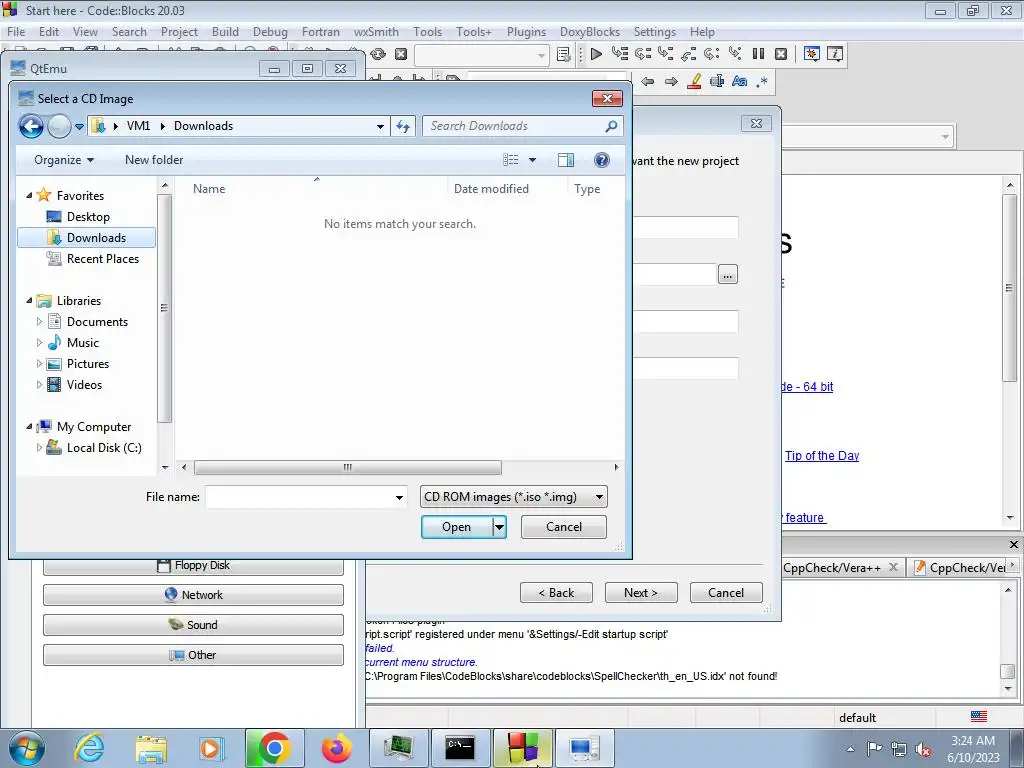
Task: Open Firefox from the taskbar
Action: [x=337, y=748]
